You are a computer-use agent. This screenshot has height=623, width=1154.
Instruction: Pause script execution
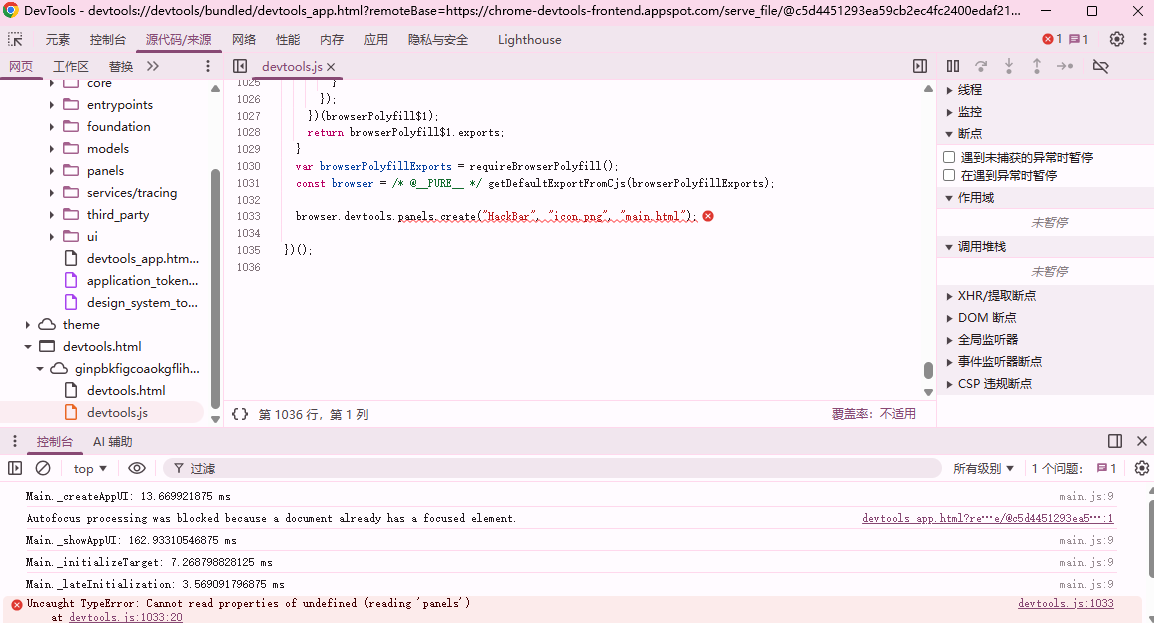[953, 66]
